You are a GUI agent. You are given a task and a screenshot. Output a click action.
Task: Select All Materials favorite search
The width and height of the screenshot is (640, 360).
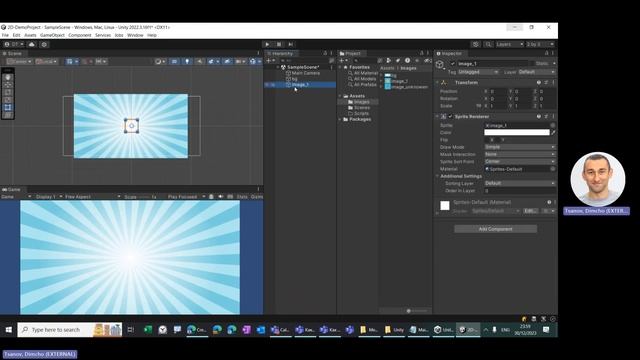point(366,73)
